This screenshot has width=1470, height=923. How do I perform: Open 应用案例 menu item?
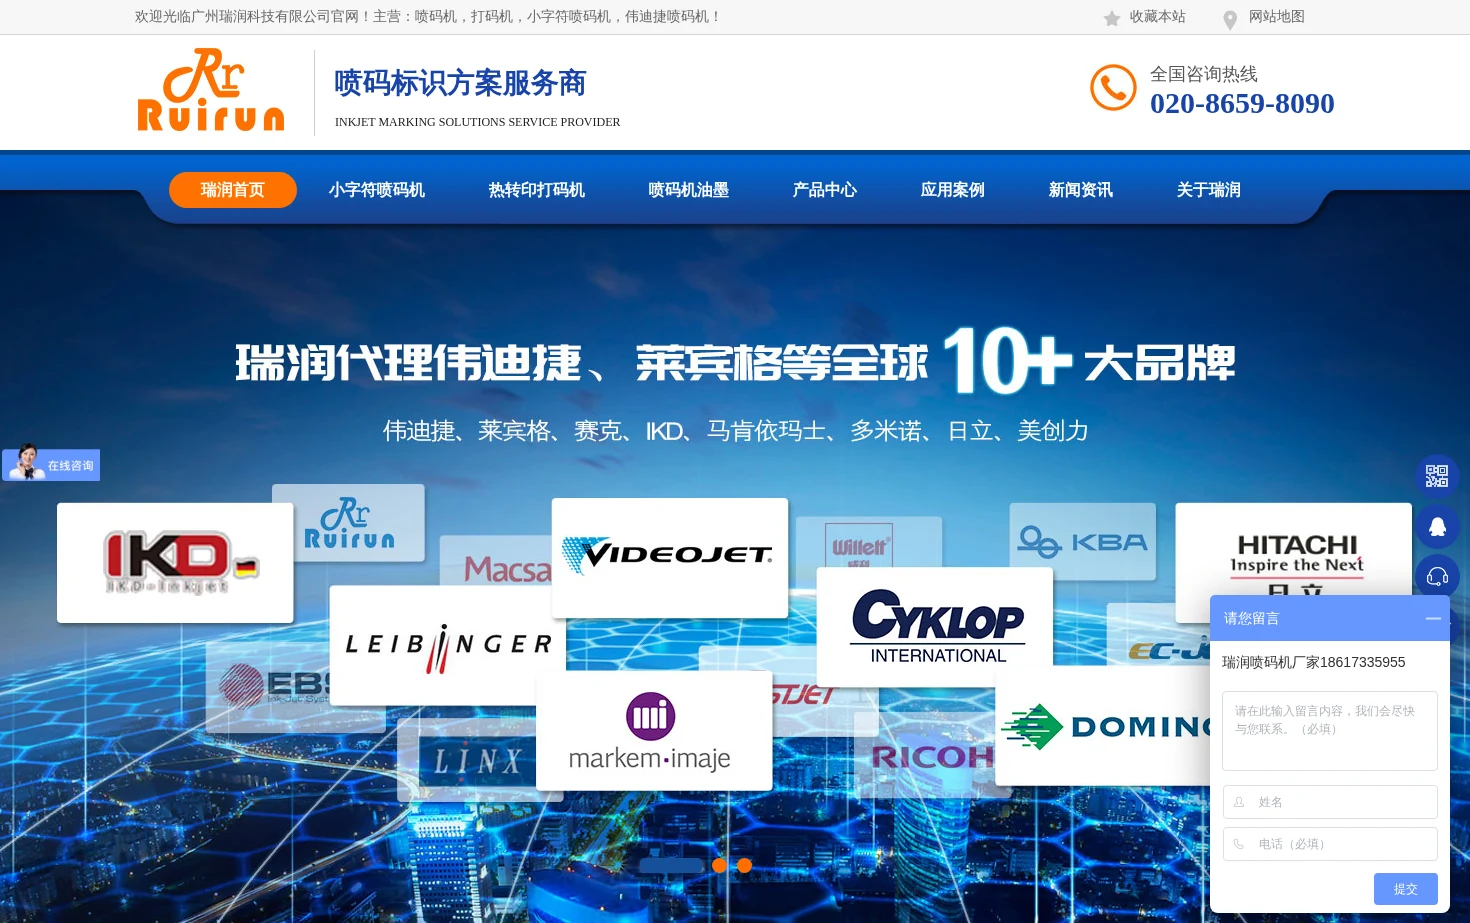click(x=953, y=190)
